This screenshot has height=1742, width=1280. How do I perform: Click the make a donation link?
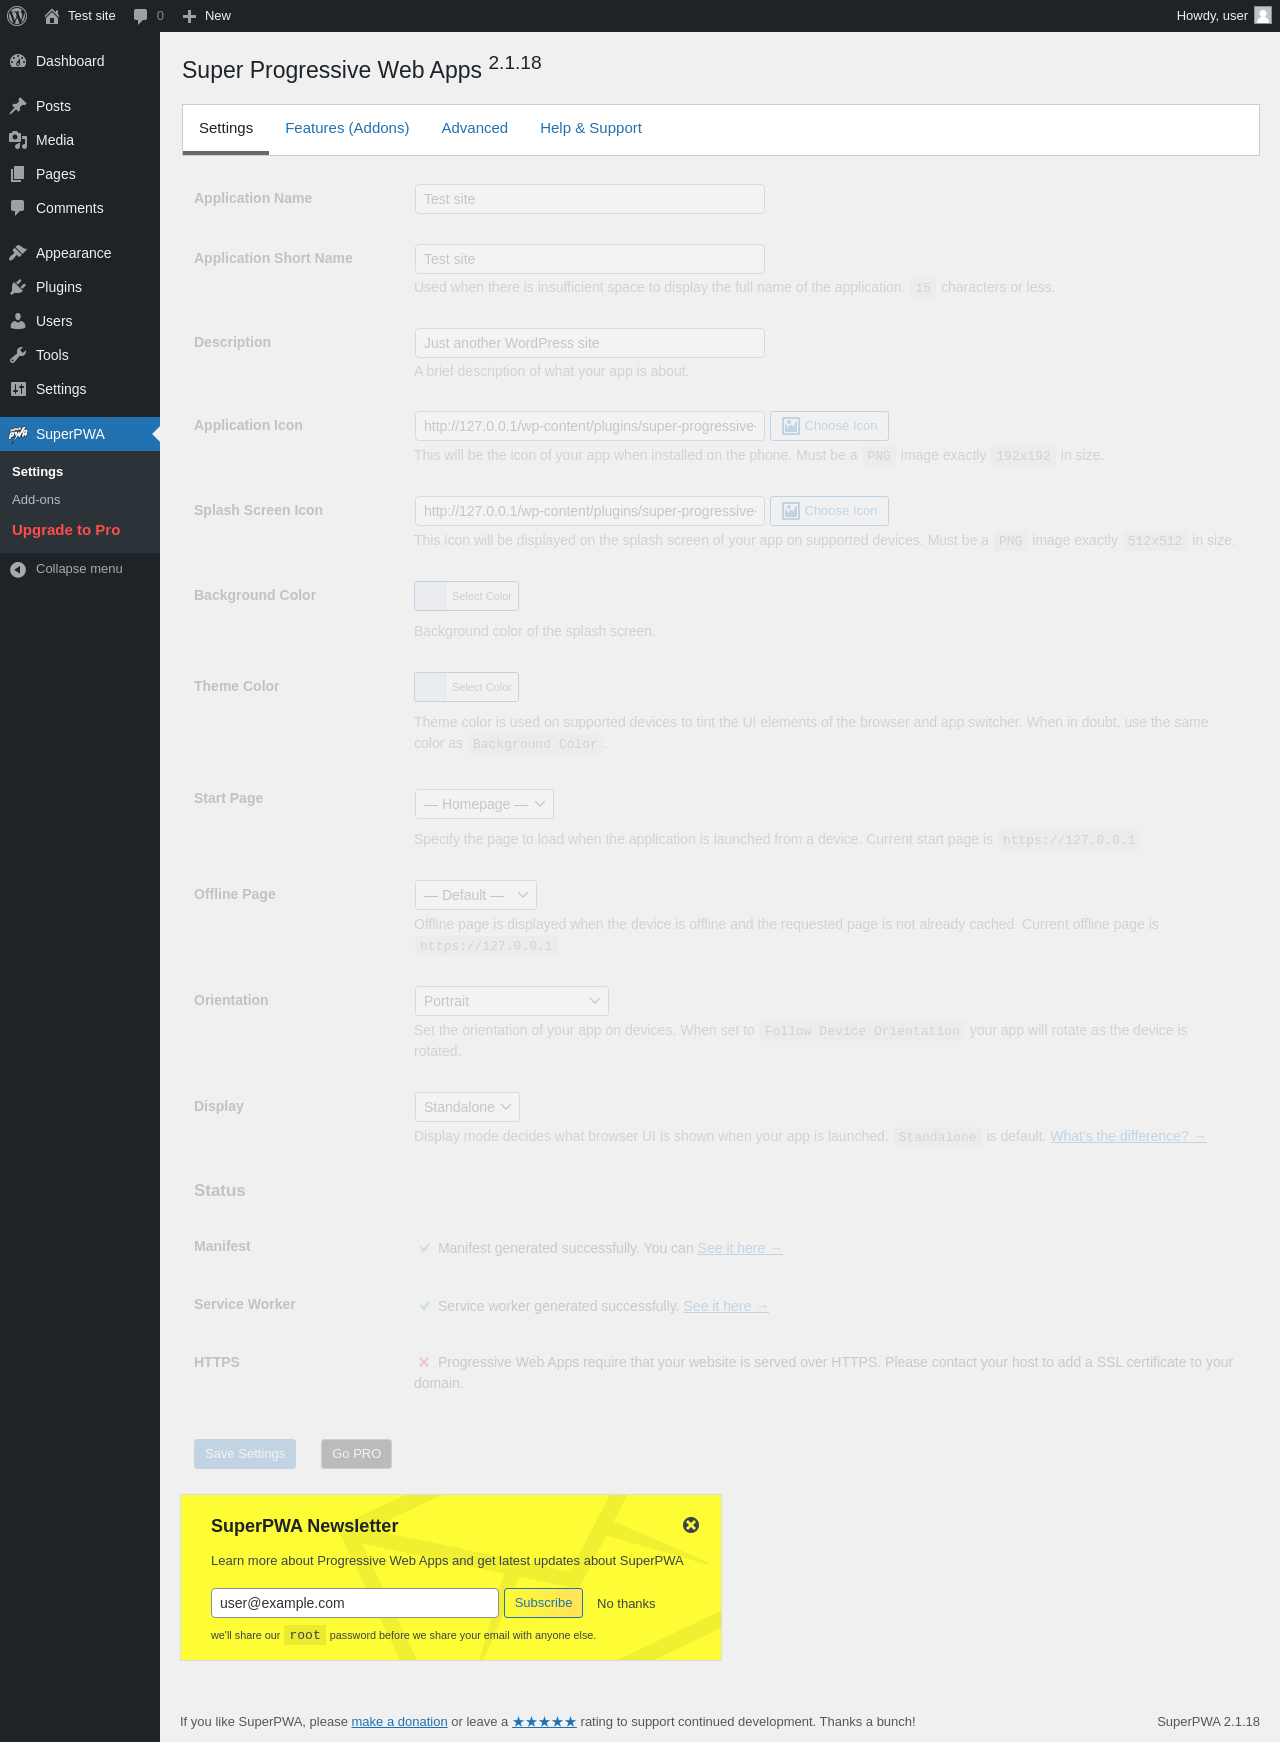point(399,1721)
